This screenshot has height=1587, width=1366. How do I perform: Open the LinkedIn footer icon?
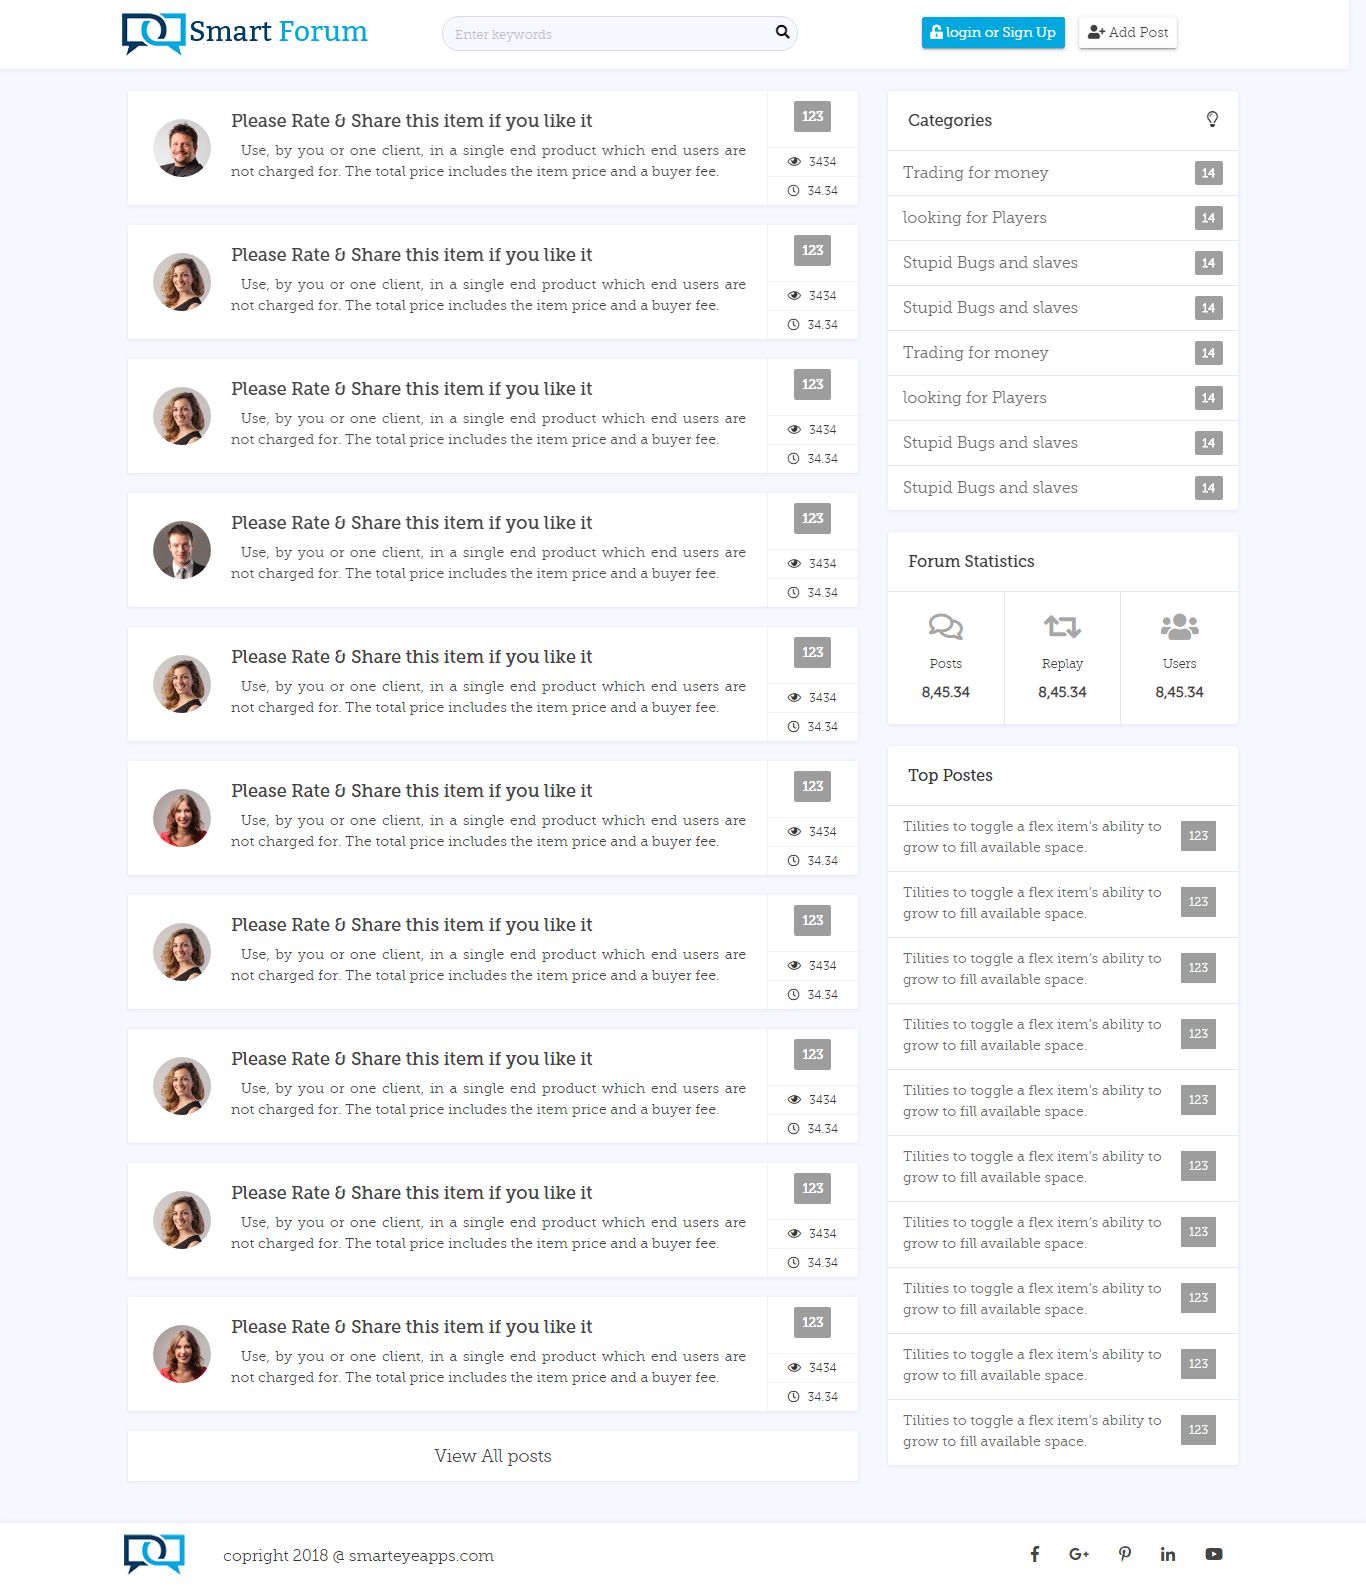point(1168,1554)
